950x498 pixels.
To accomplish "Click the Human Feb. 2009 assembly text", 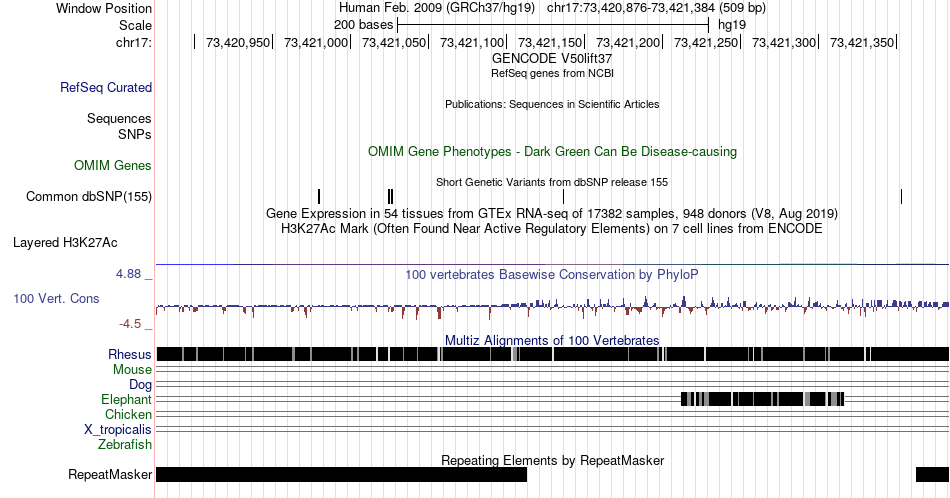I will click(437, 8).
